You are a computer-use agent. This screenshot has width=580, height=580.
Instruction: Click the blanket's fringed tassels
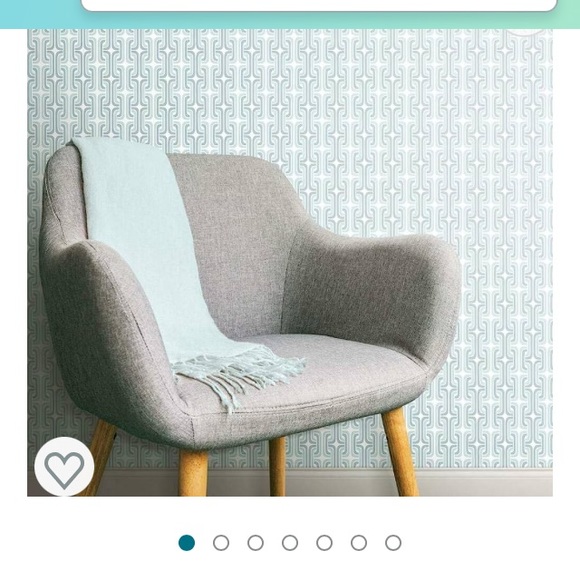click(237, 377)
